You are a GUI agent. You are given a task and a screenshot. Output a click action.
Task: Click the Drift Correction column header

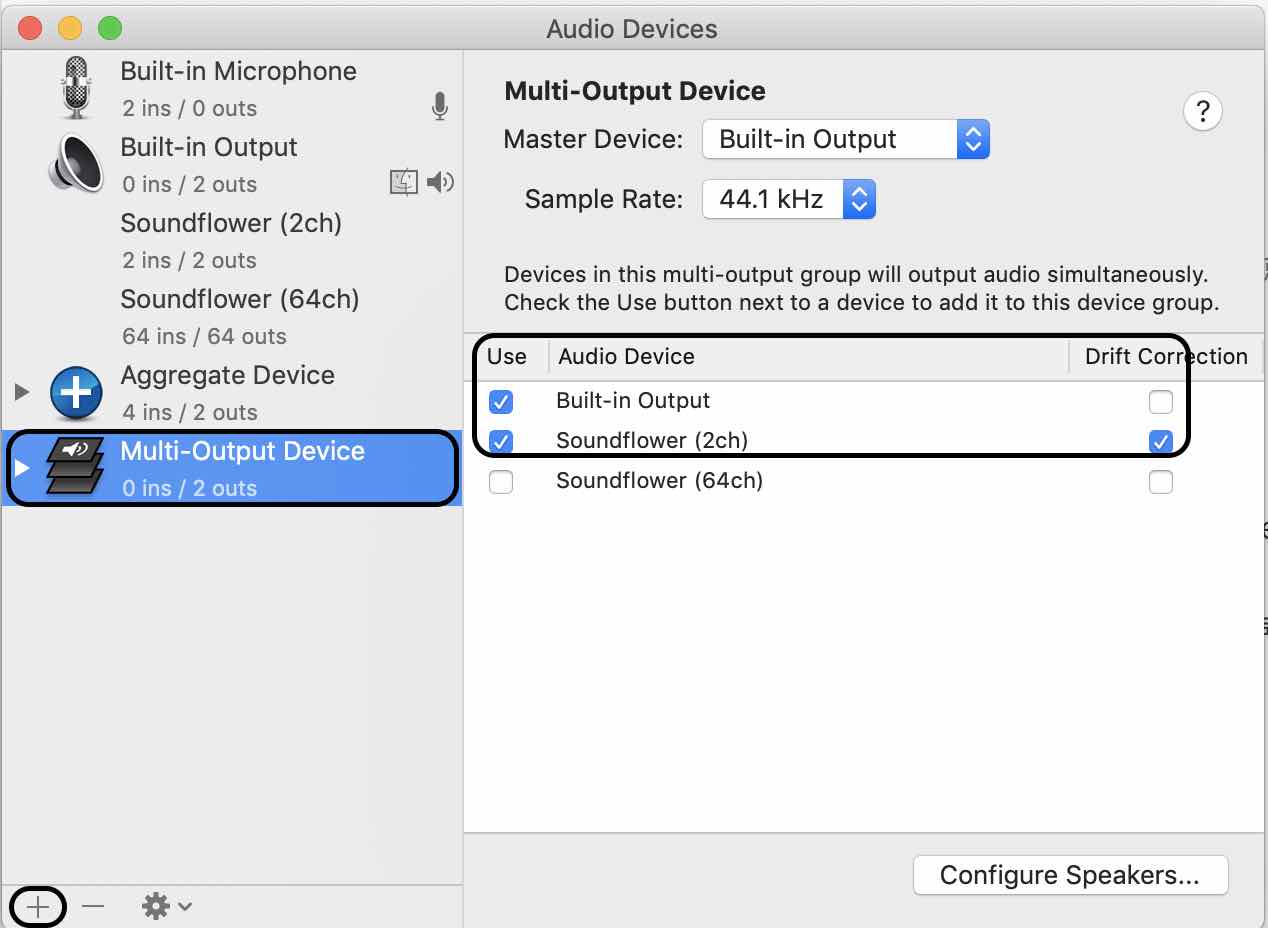point(1166,357)
